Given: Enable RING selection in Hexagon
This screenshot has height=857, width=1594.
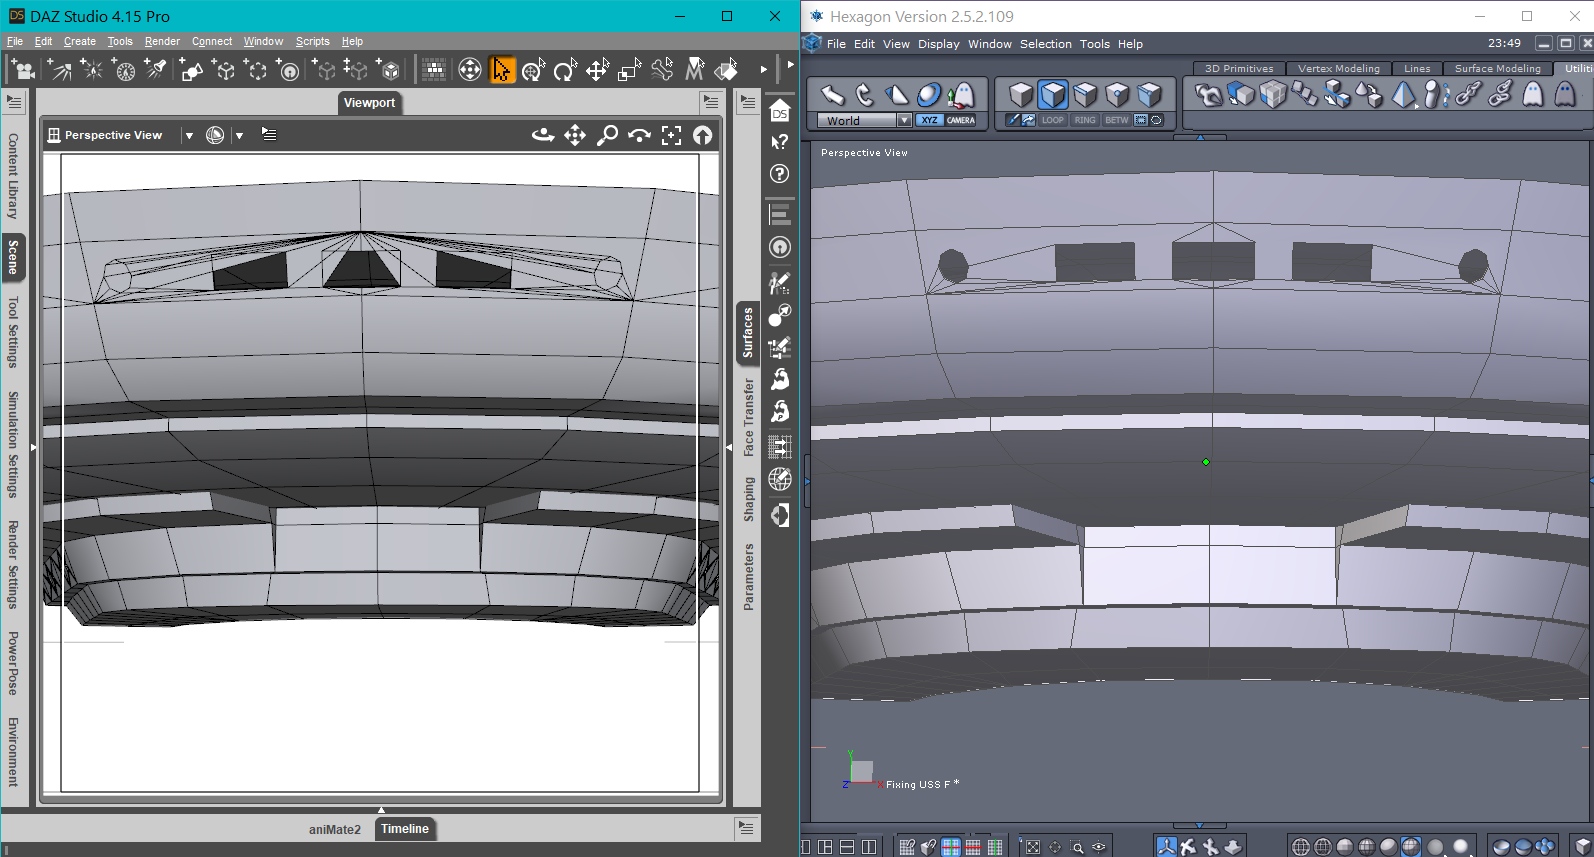Looking at the screenshot, I should 1085,120.
